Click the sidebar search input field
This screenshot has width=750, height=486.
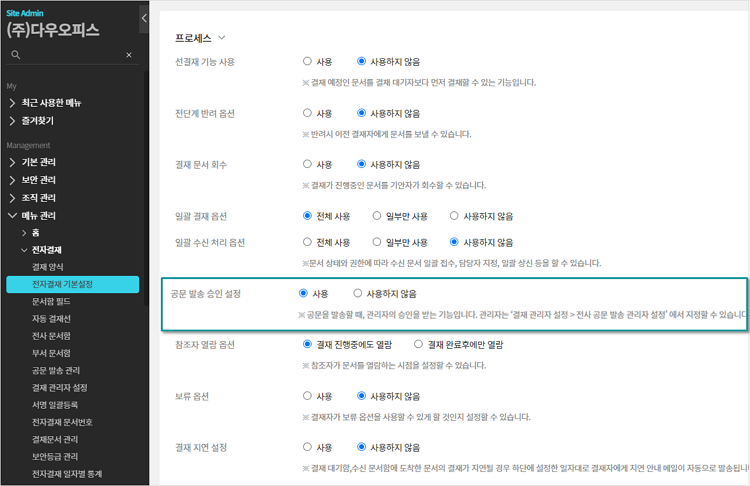70,55
